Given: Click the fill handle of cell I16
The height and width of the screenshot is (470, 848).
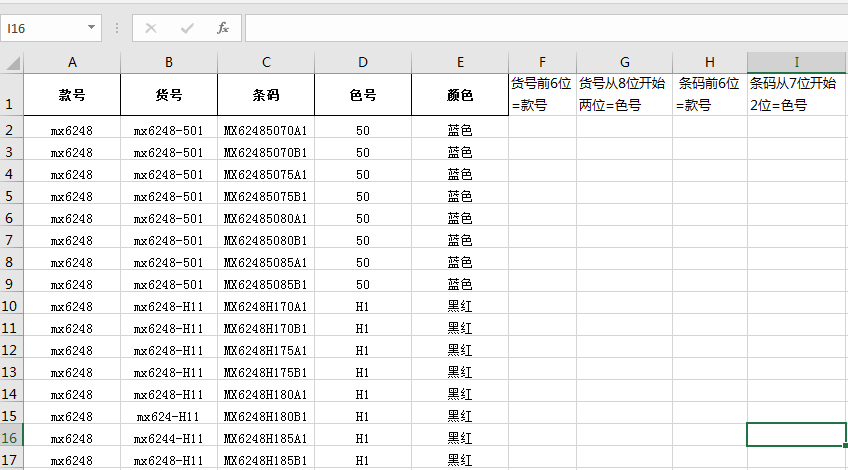Looking at the screenshot, I should coord(845,446).
